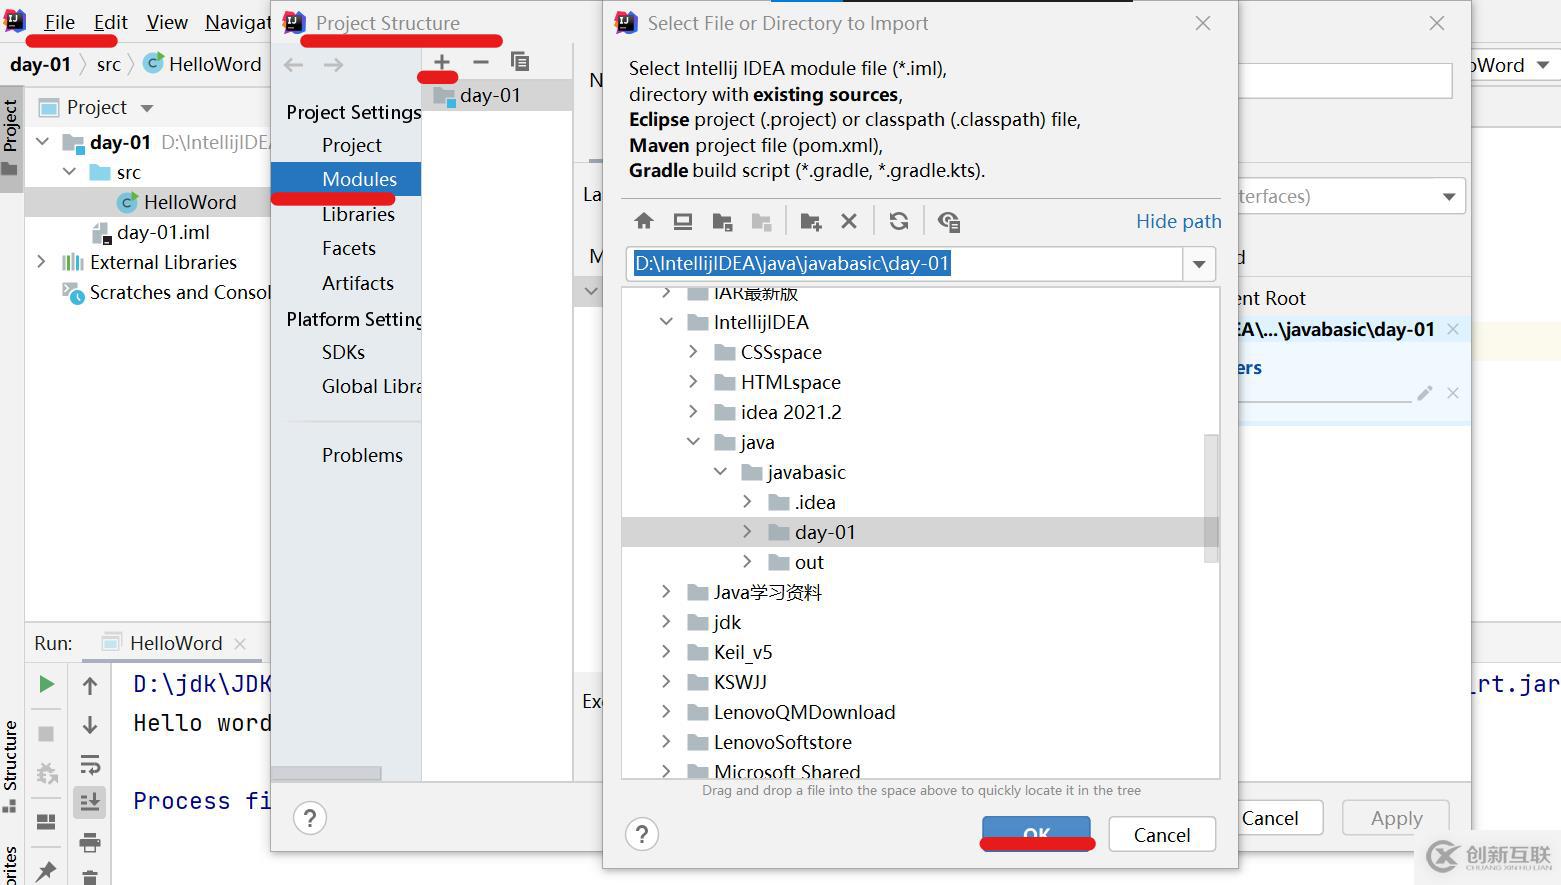The height and width of the screenshot is (885, 1561).
Task: Remove selected module with minus icon
Action: click(x=481, y=62)
